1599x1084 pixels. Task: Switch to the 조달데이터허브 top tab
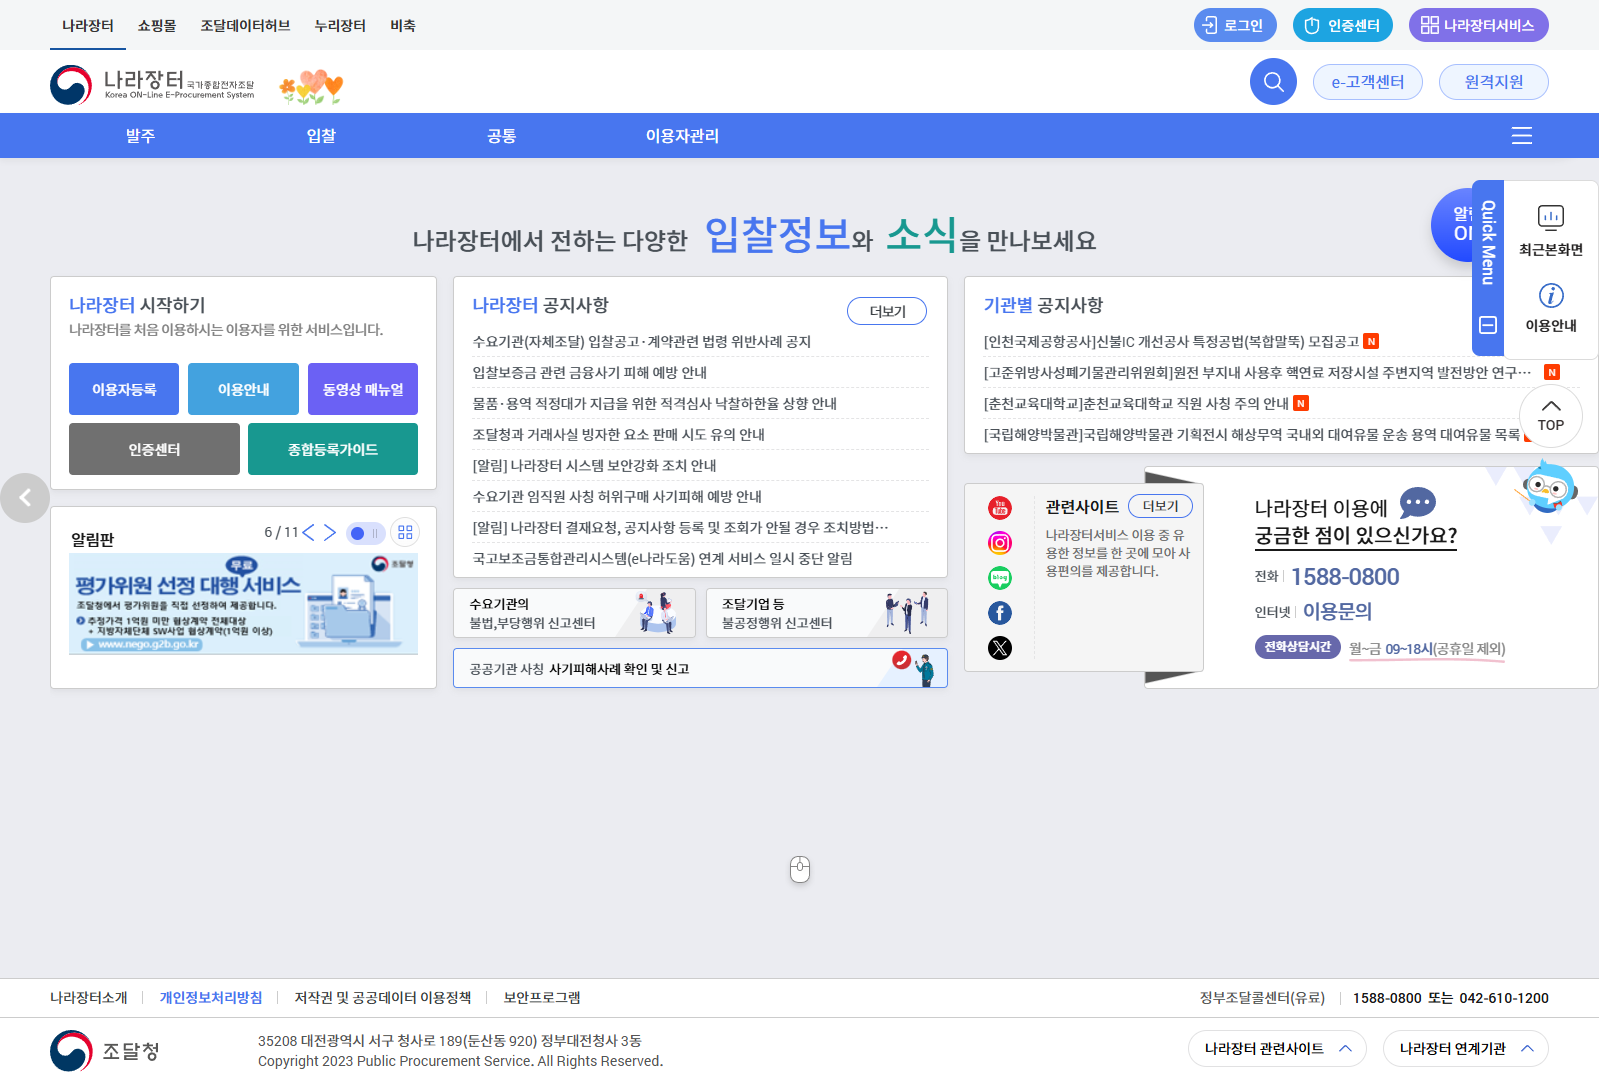(x=245, y=25)
